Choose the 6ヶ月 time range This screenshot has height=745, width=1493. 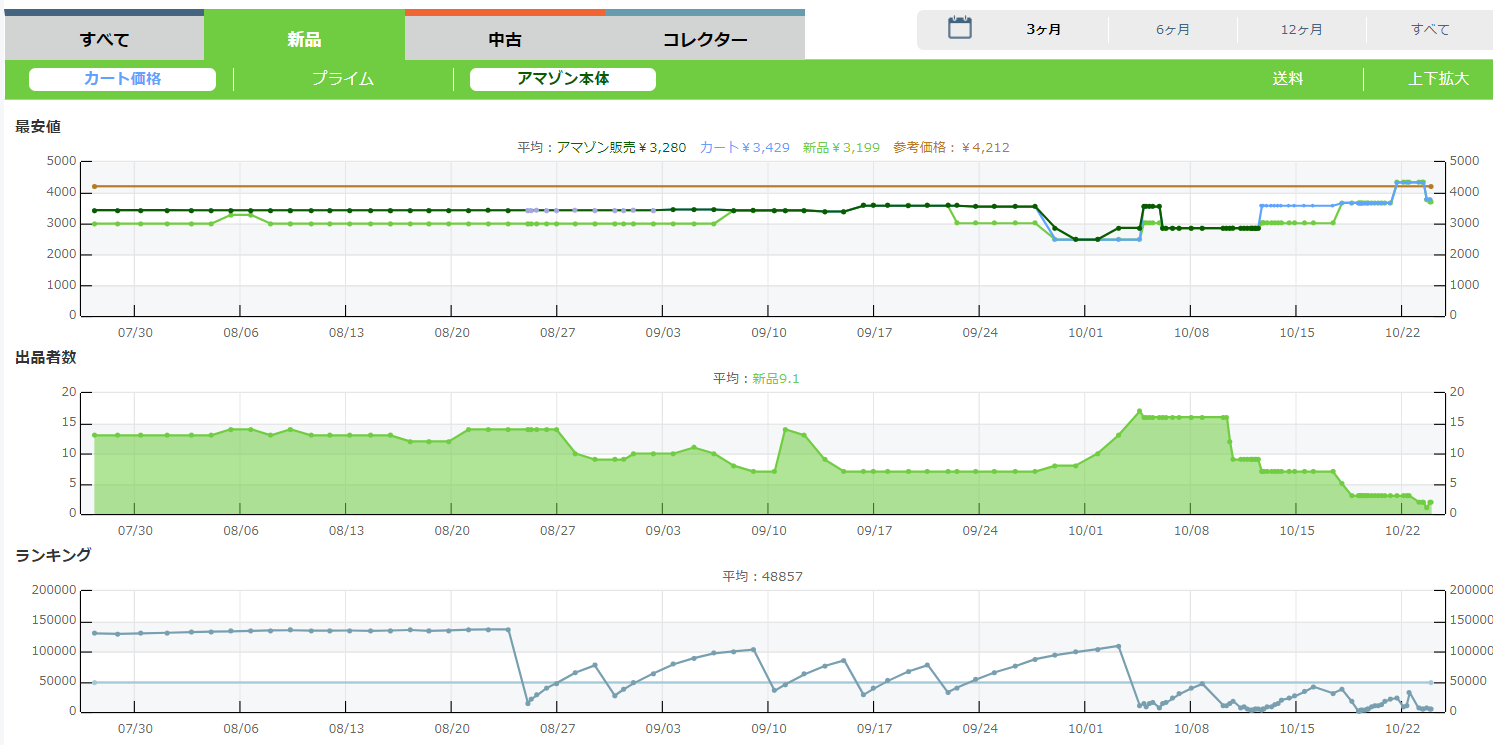click(1173, 30)
